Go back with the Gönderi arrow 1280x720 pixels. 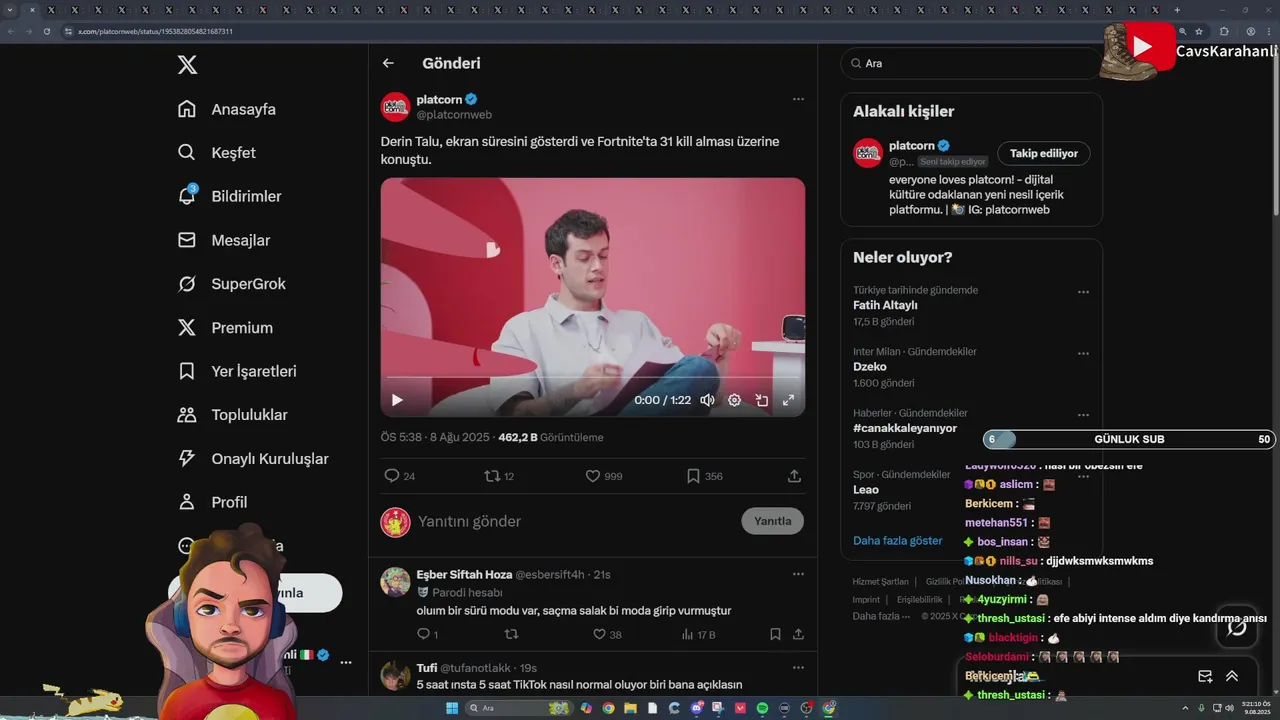(388, 63)
